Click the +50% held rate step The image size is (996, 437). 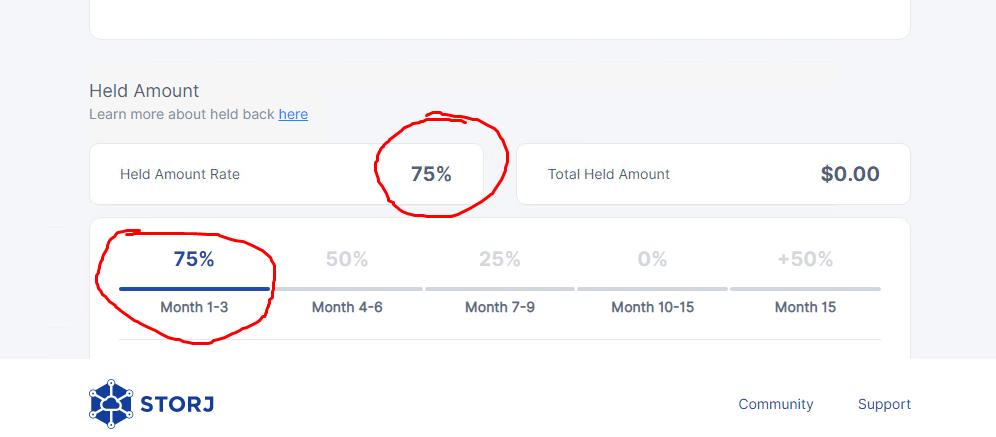point(805,259)
